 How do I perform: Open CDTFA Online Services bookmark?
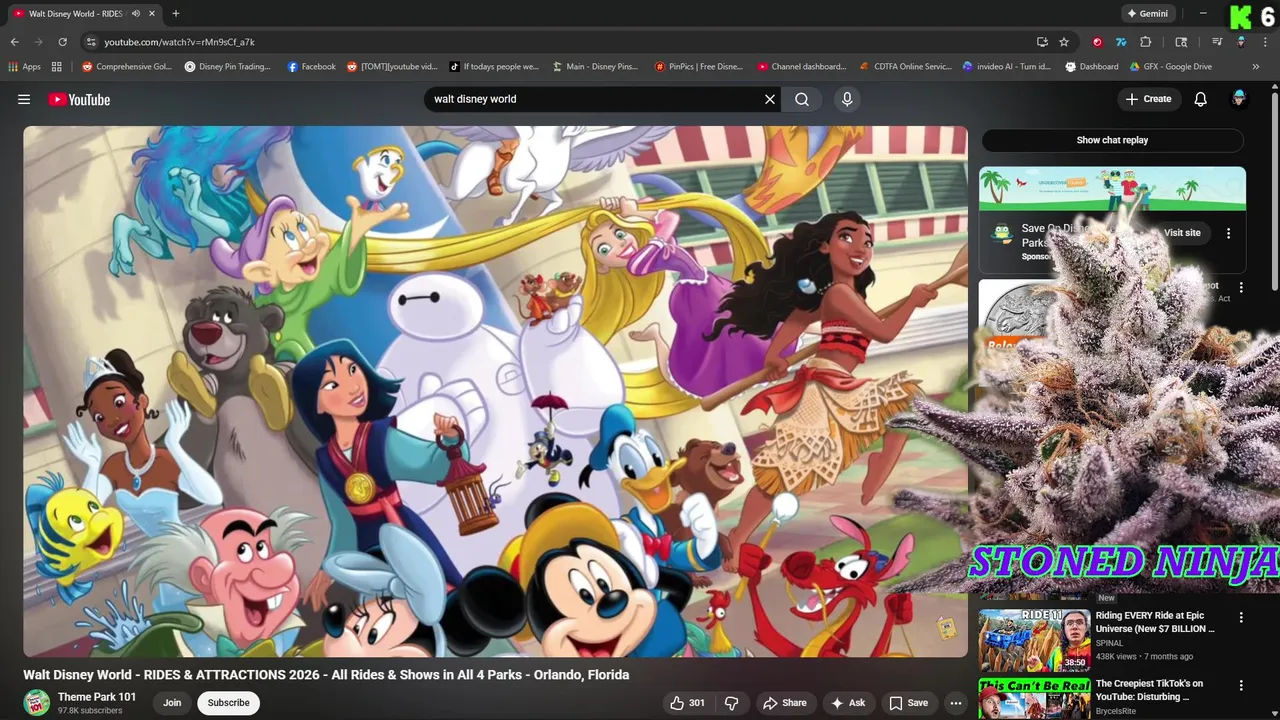coord(906,67)
